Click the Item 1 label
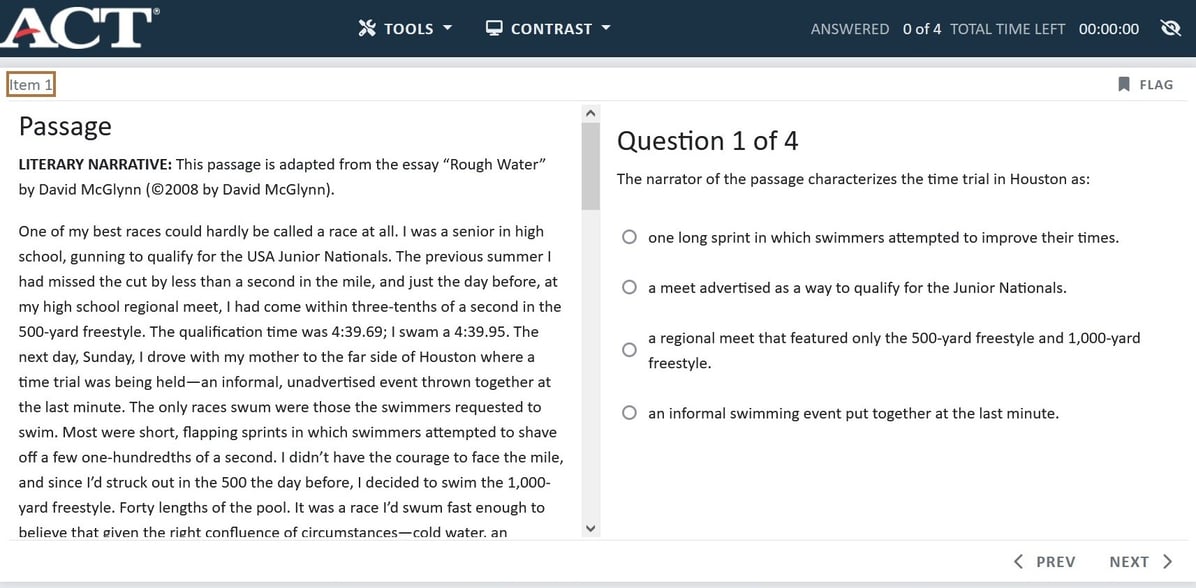1196x588 pixels. [30, 84]
